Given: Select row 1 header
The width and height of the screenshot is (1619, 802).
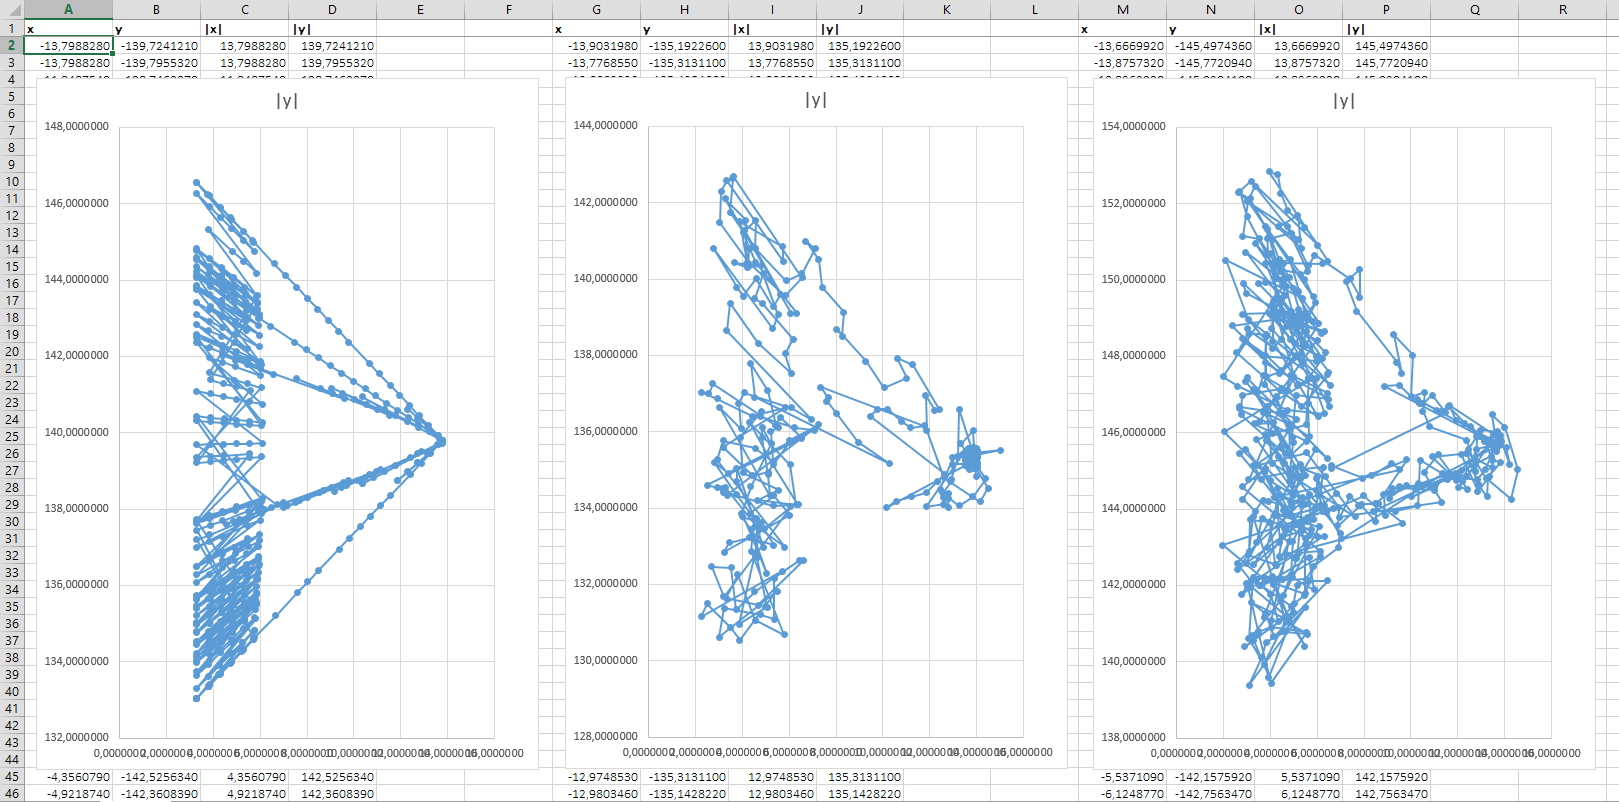Looking at the screenshot, I should click(x=11, y=28).
